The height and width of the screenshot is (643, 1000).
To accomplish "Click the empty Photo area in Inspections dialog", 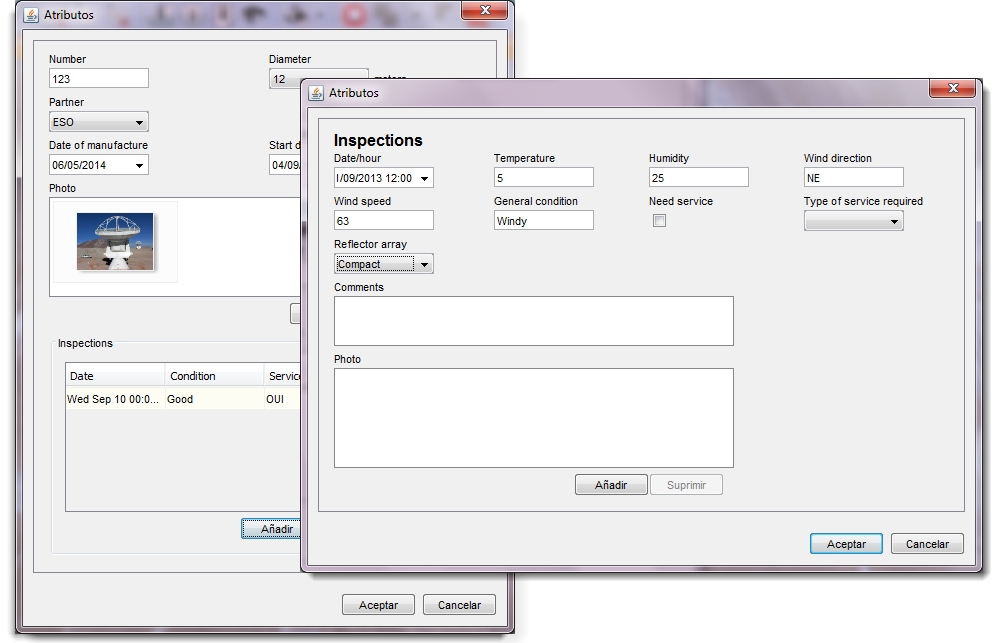I will [x=534, y=418].
